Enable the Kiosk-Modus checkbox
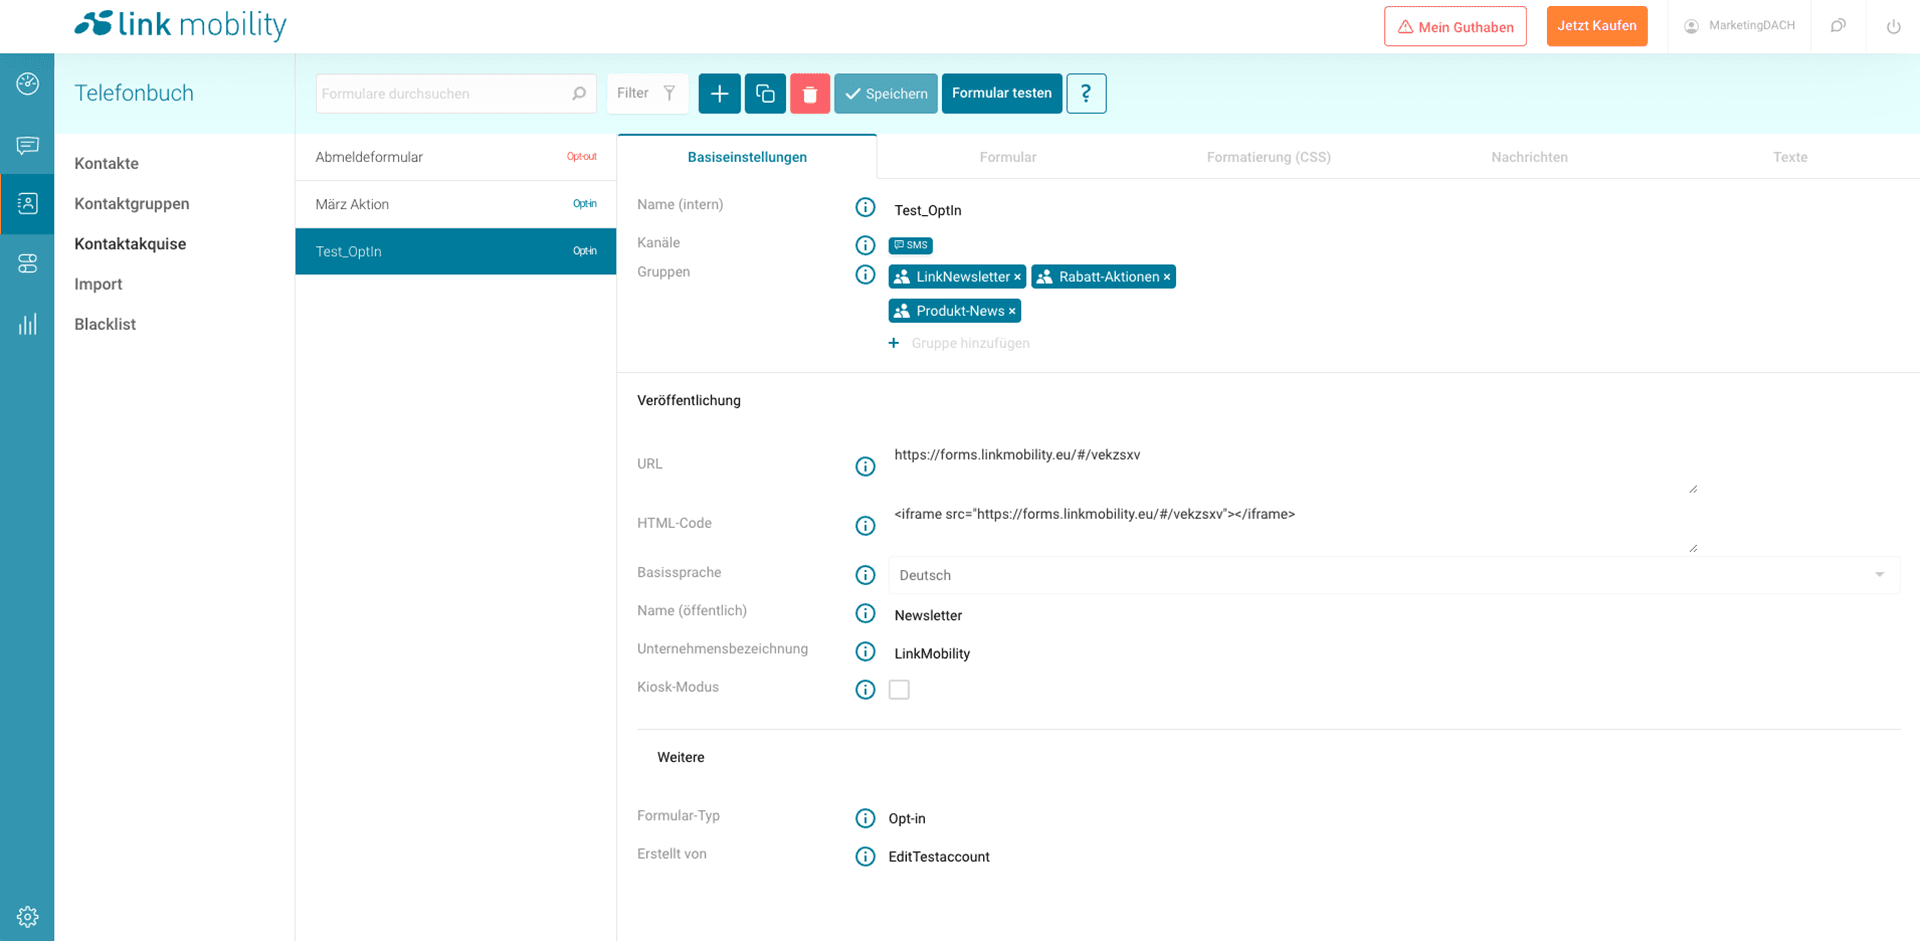Image resolution: width=1920 pixels, height=941 pixels. click(899, 689)
